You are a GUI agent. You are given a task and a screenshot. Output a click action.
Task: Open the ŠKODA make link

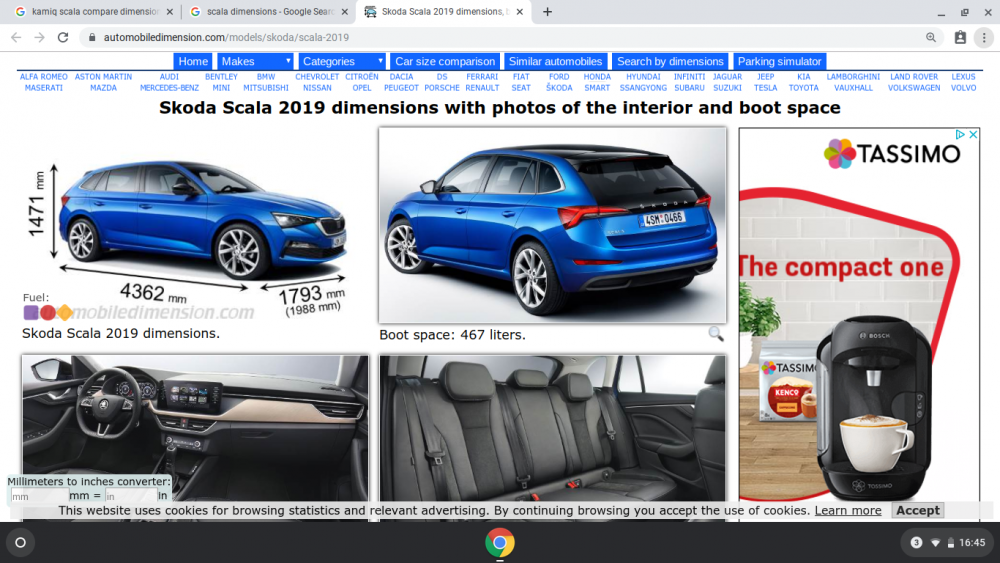coord(559,88)
